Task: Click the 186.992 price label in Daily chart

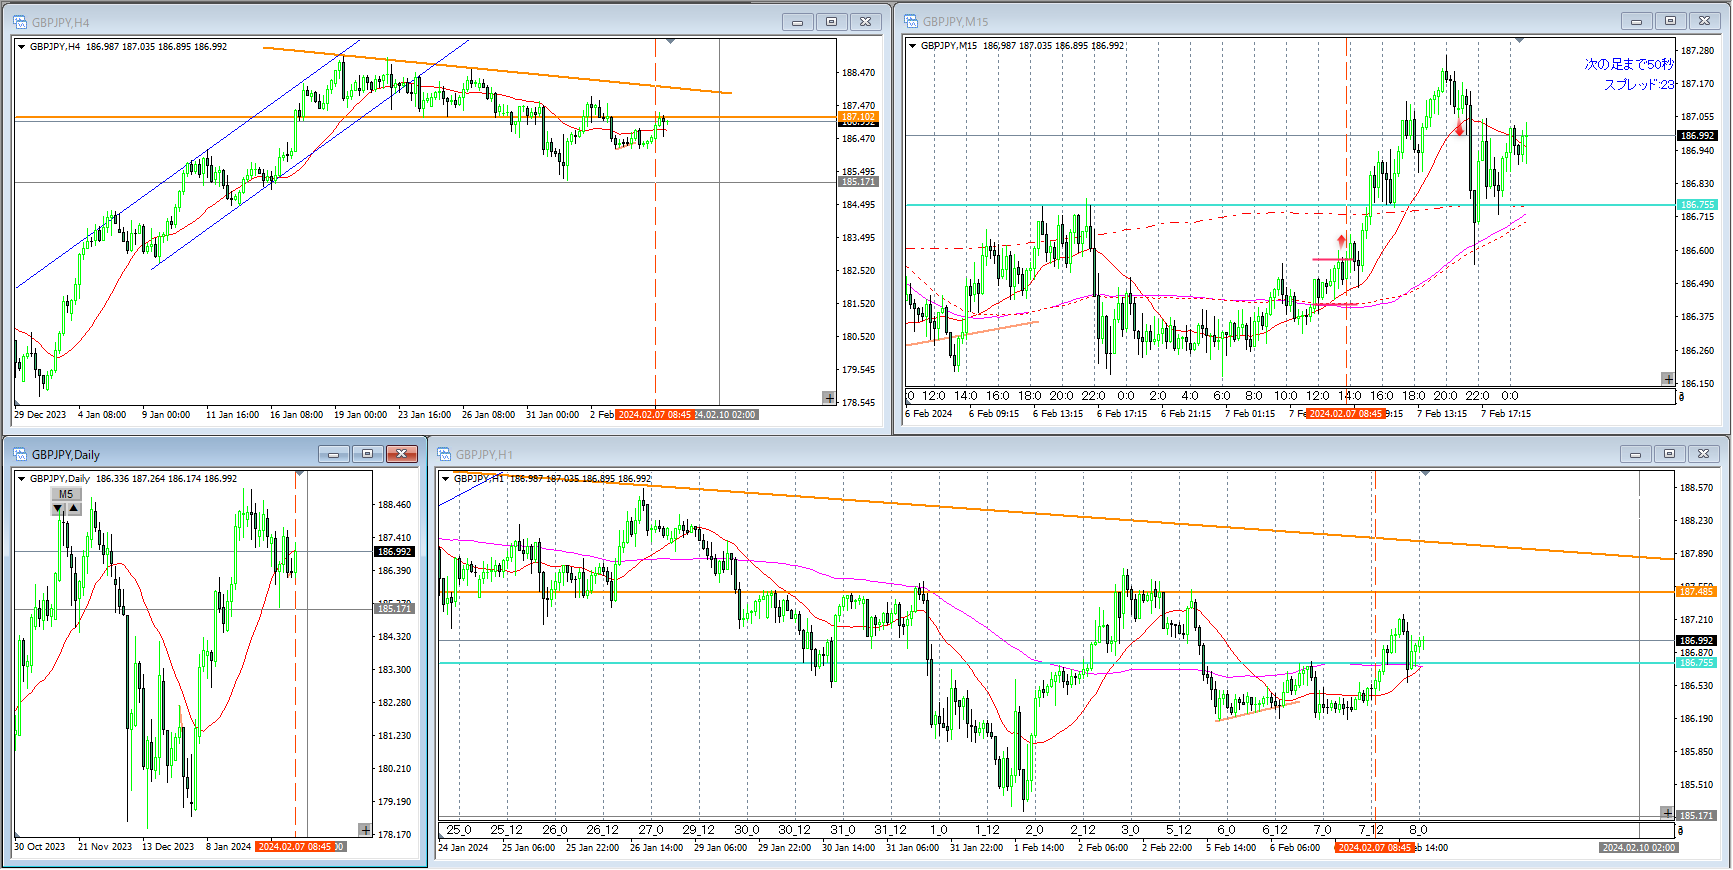Action: click(x=394, y=551)
